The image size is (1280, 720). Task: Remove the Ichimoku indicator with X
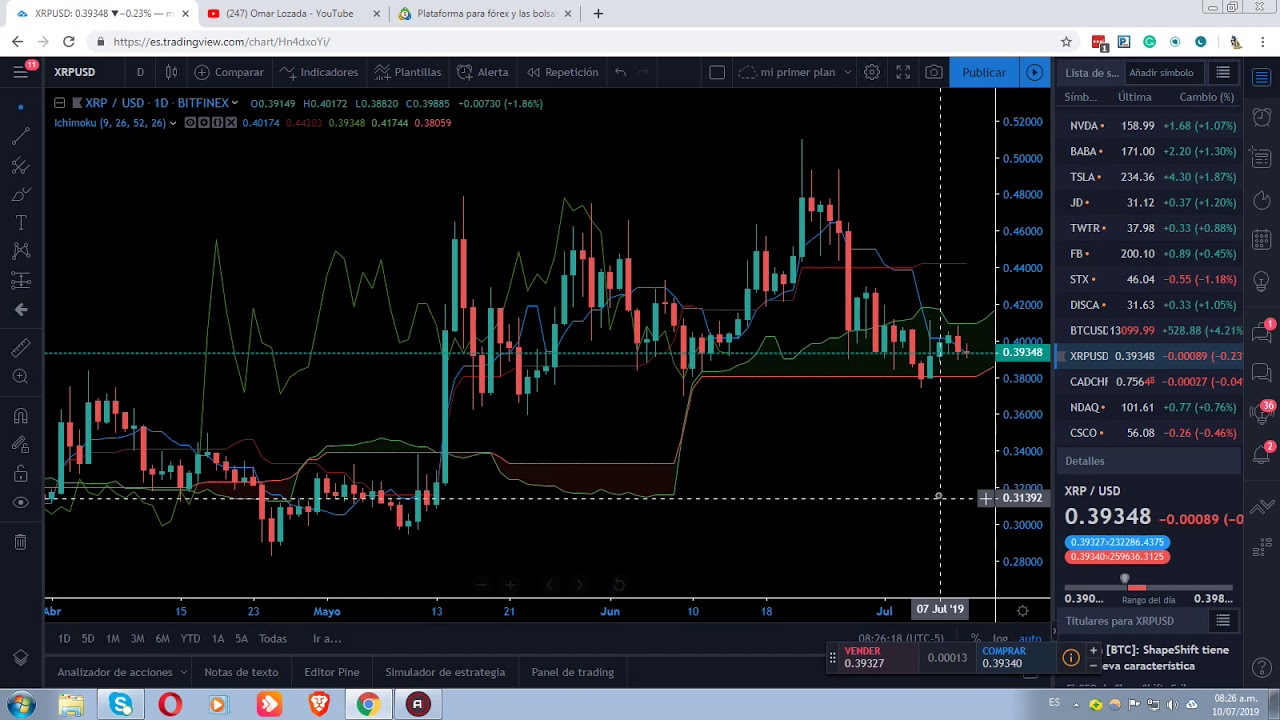(x=231, y=123)
